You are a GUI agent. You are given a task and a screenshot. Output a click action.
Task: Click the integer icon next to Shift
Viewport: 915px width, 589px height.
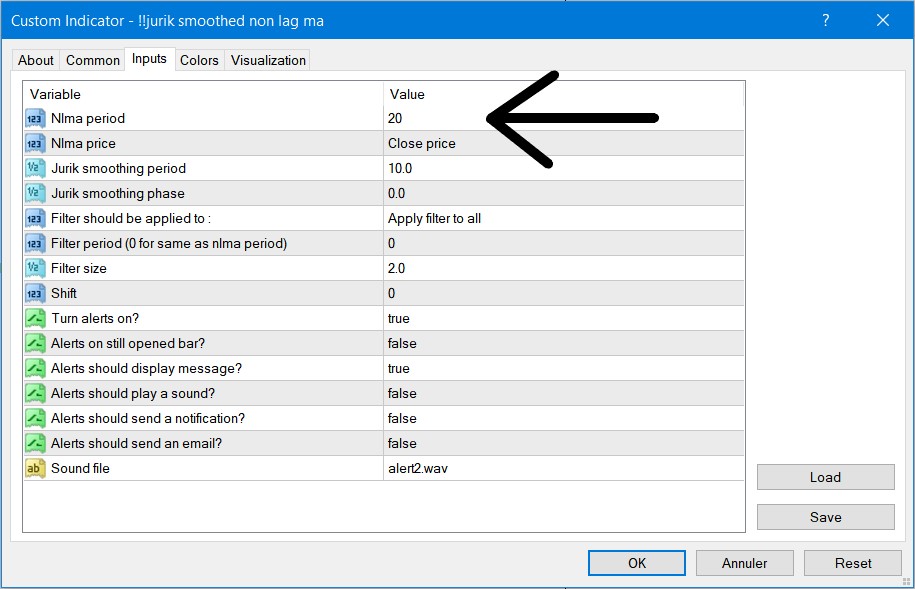pos(35,293)
